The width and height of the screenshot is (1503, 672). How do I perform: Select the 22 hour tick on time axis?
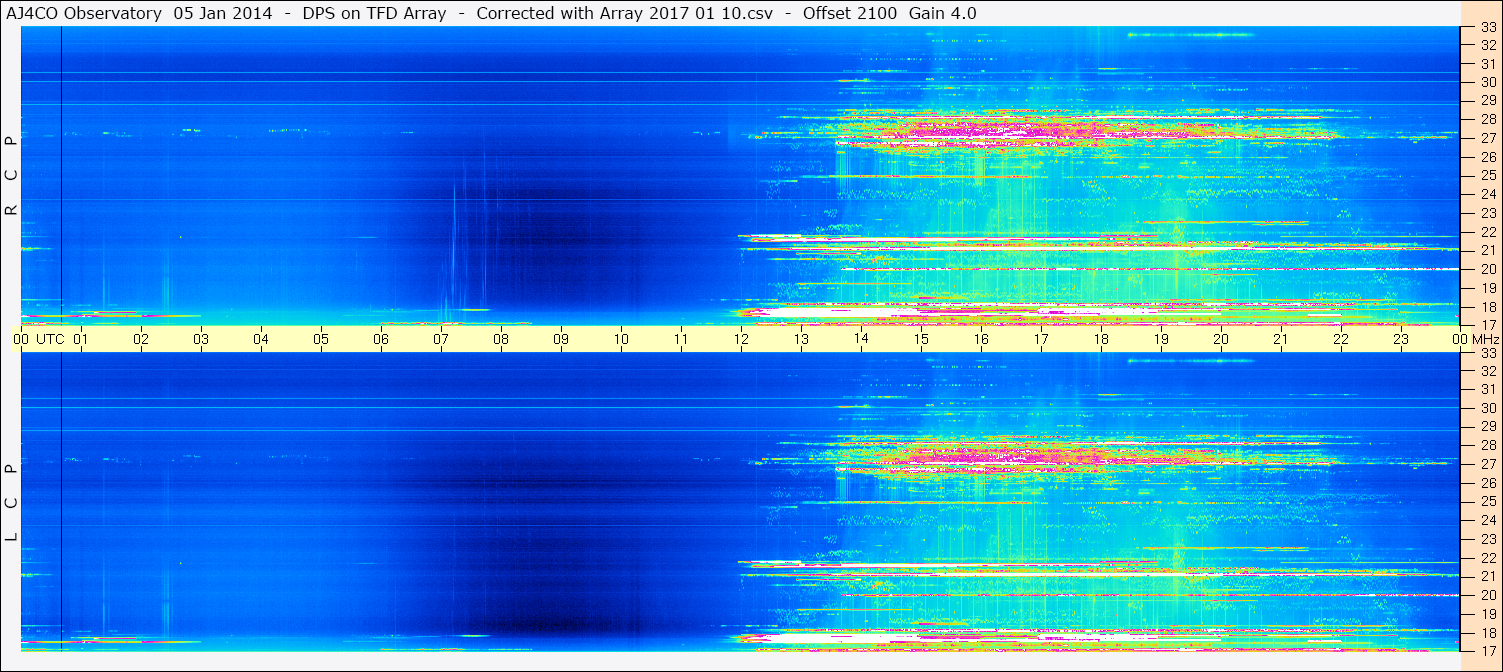(1341, 339)
